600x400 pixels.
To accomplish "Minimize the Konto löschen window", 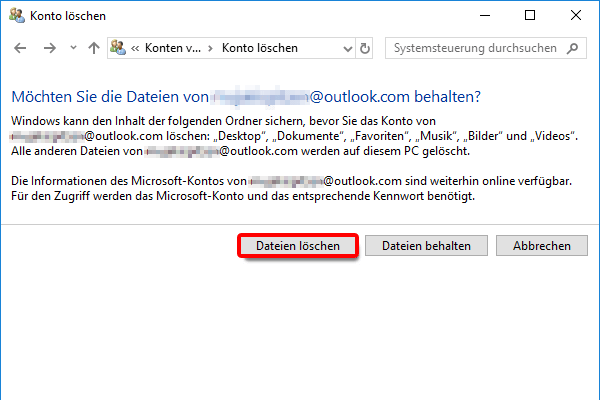I will click(485, 16).
